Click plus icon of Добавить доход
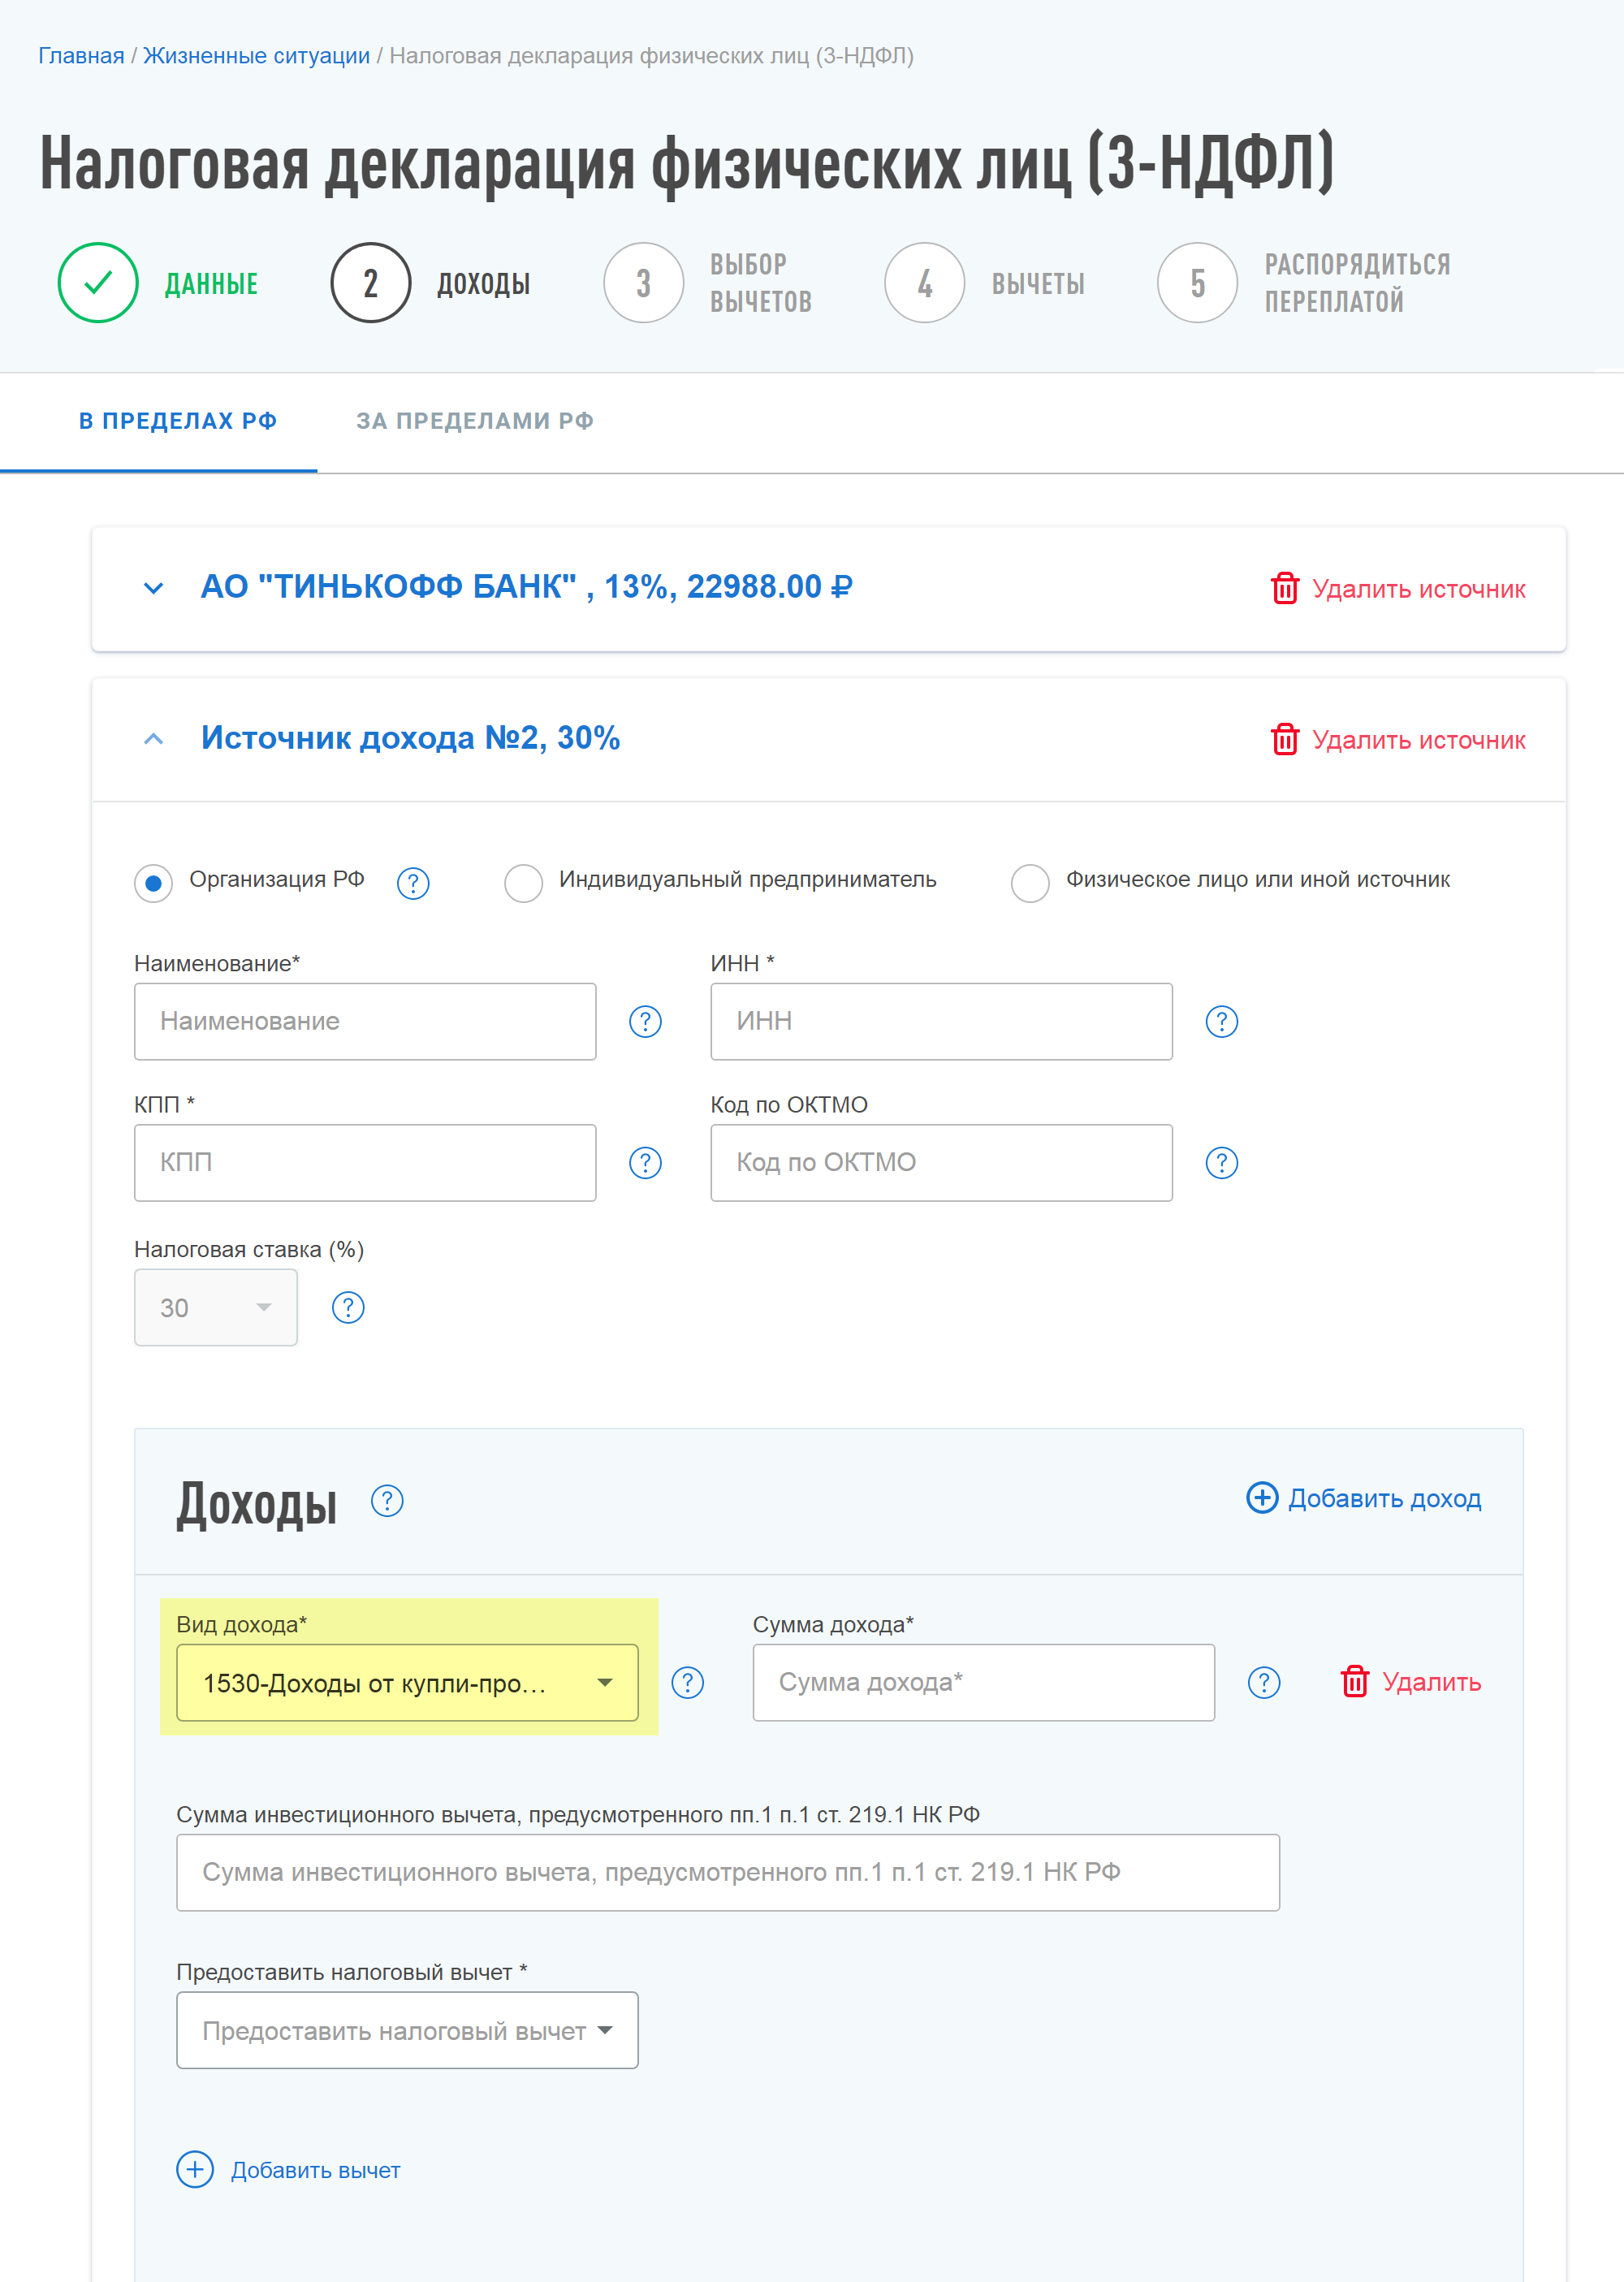 (1262, 1497)
